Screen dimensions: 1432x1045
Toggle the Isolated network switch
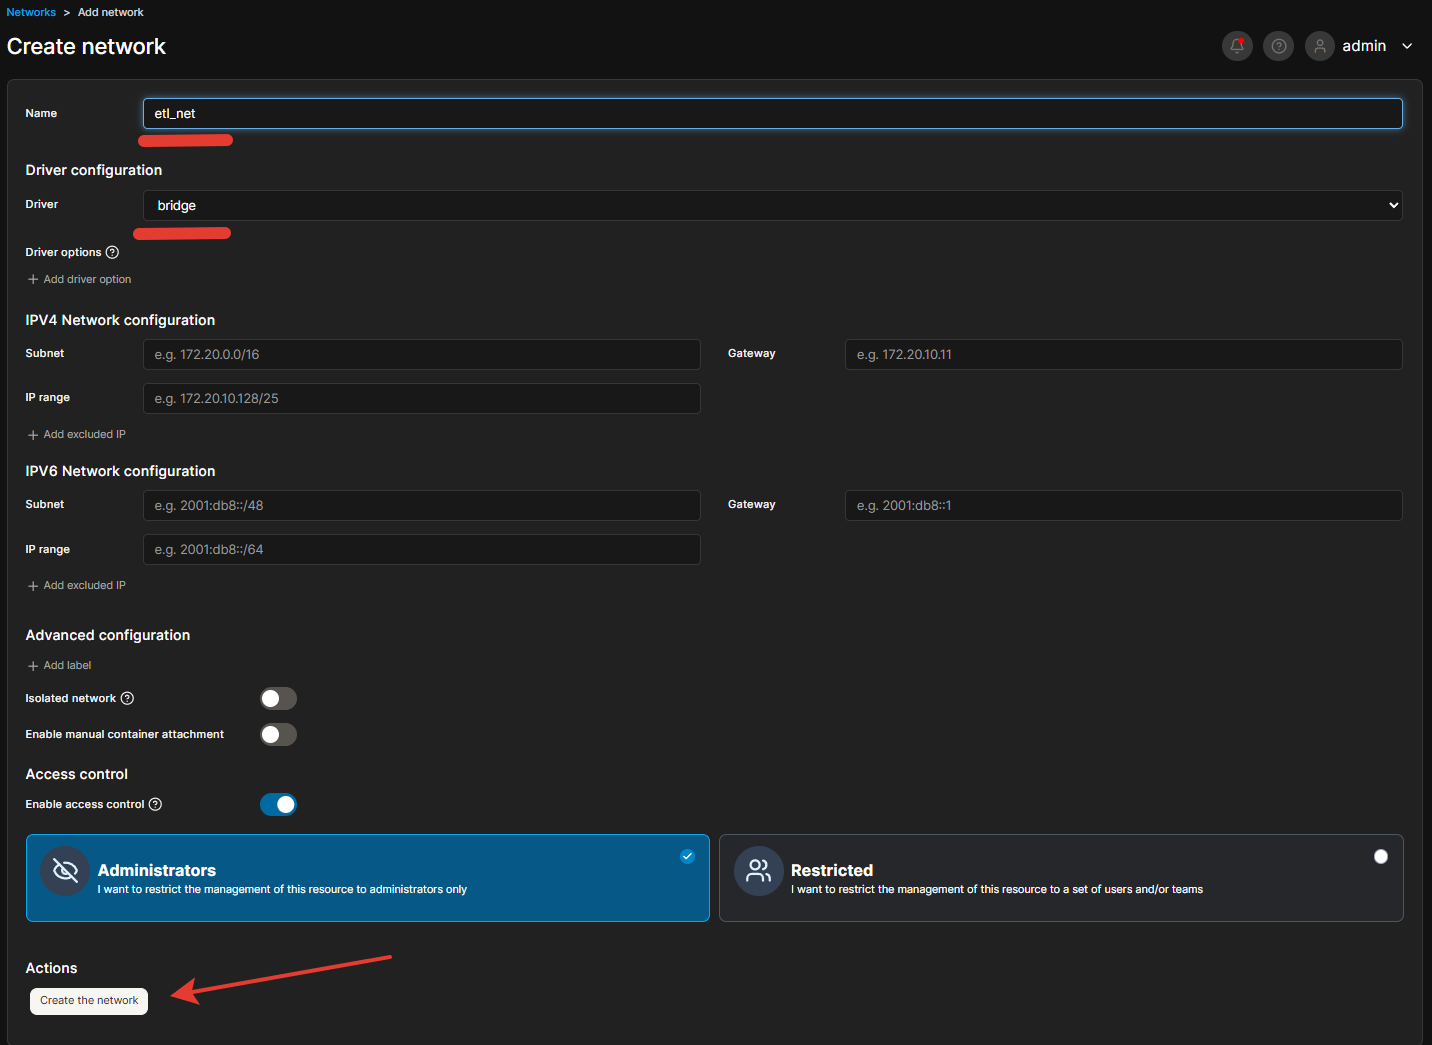tap(278, 698)
